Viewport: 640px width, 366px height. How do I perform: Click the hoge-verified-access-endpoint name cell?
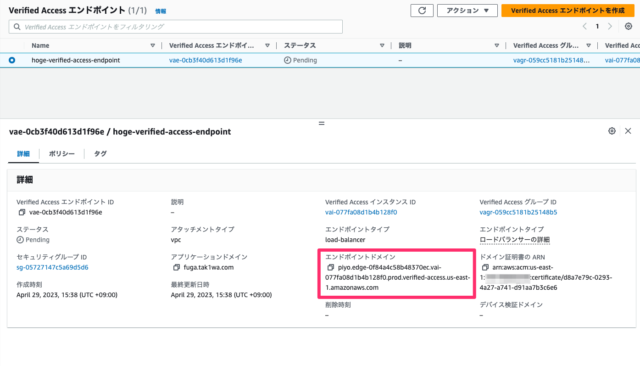click(x=76, y=60)
